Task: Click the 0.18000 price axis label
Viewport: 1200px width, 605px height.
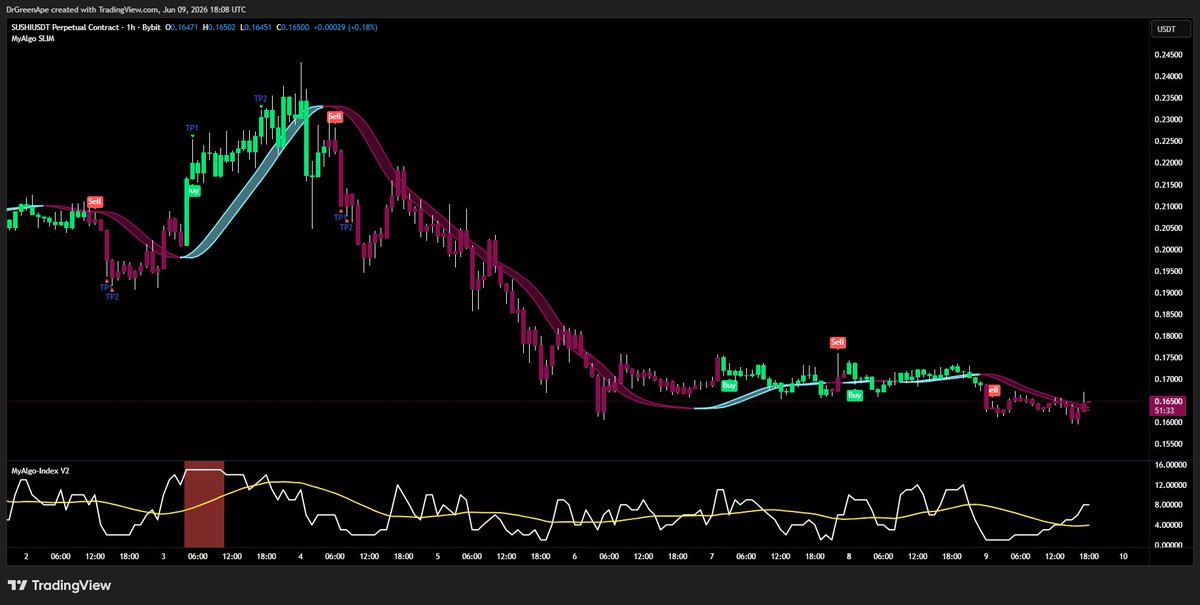Action: [1170, 336]
